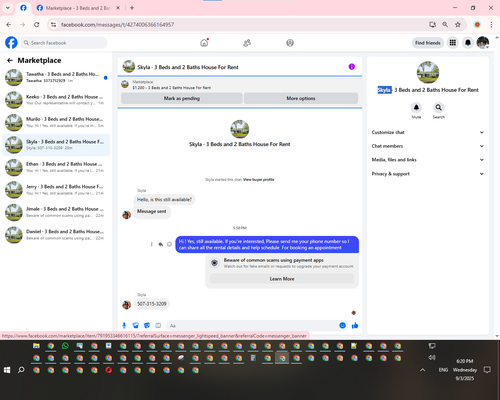Click the ENG language indicator
Image resolution: width=500 pixels, height=400 pixels.
pyautogui.click(x=443, y=370)
